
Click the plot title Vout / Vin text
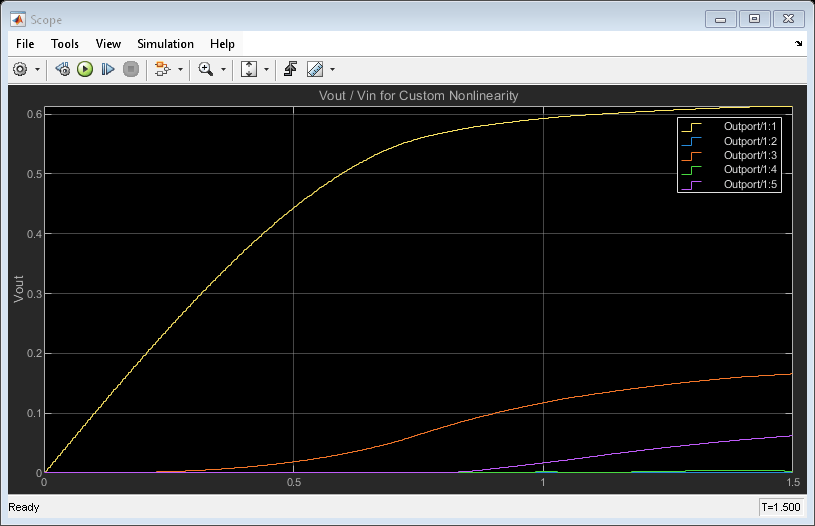(417, 96)
